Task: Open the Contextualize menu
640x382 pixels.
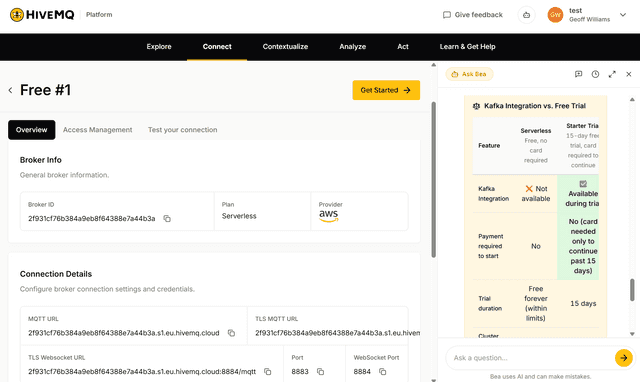Action: 285,47
